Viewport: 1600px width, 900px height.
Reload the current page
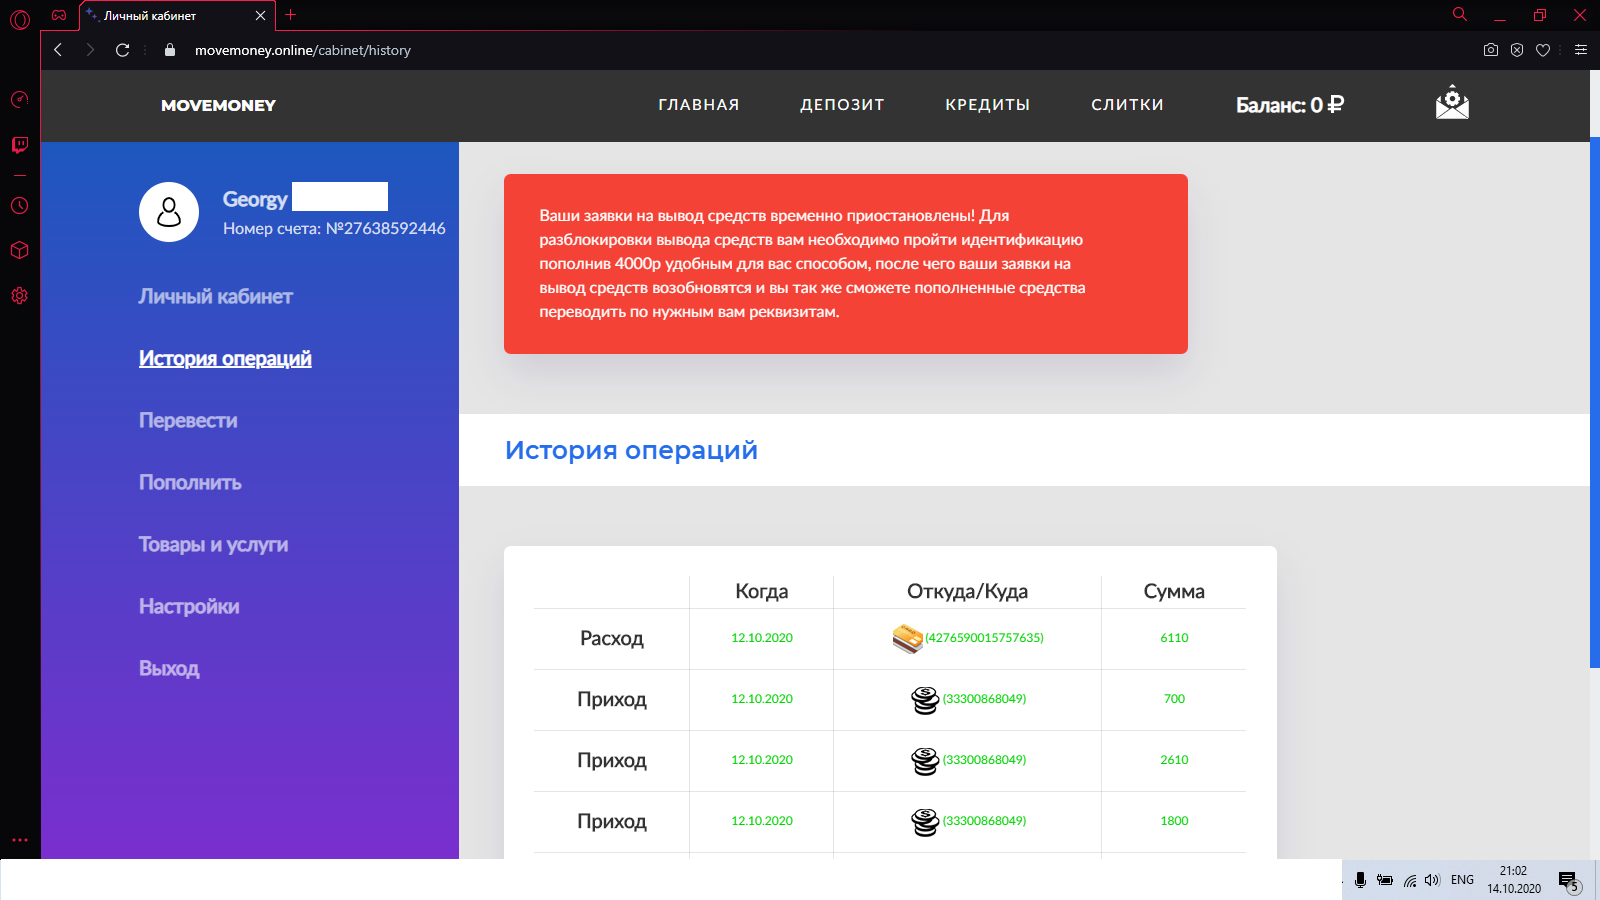(123, 50)
